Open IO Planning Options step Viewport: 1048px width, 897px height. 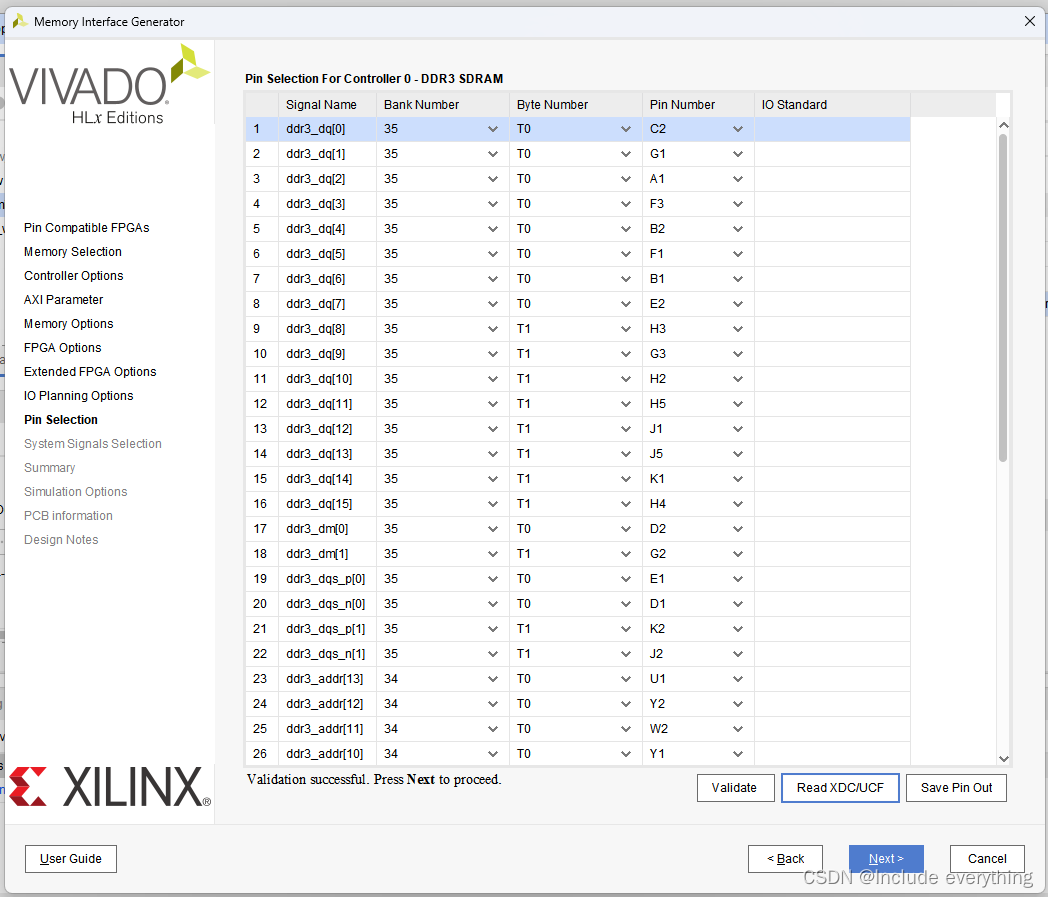(x=78, y=396)
